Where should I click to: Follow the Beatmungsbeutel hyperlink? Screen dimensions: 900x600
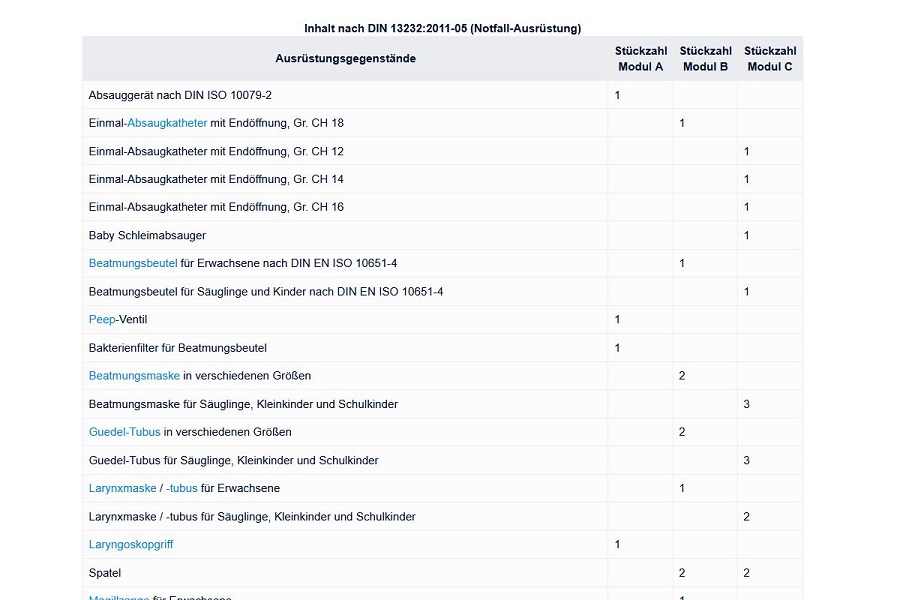click(x=133, y=263)
